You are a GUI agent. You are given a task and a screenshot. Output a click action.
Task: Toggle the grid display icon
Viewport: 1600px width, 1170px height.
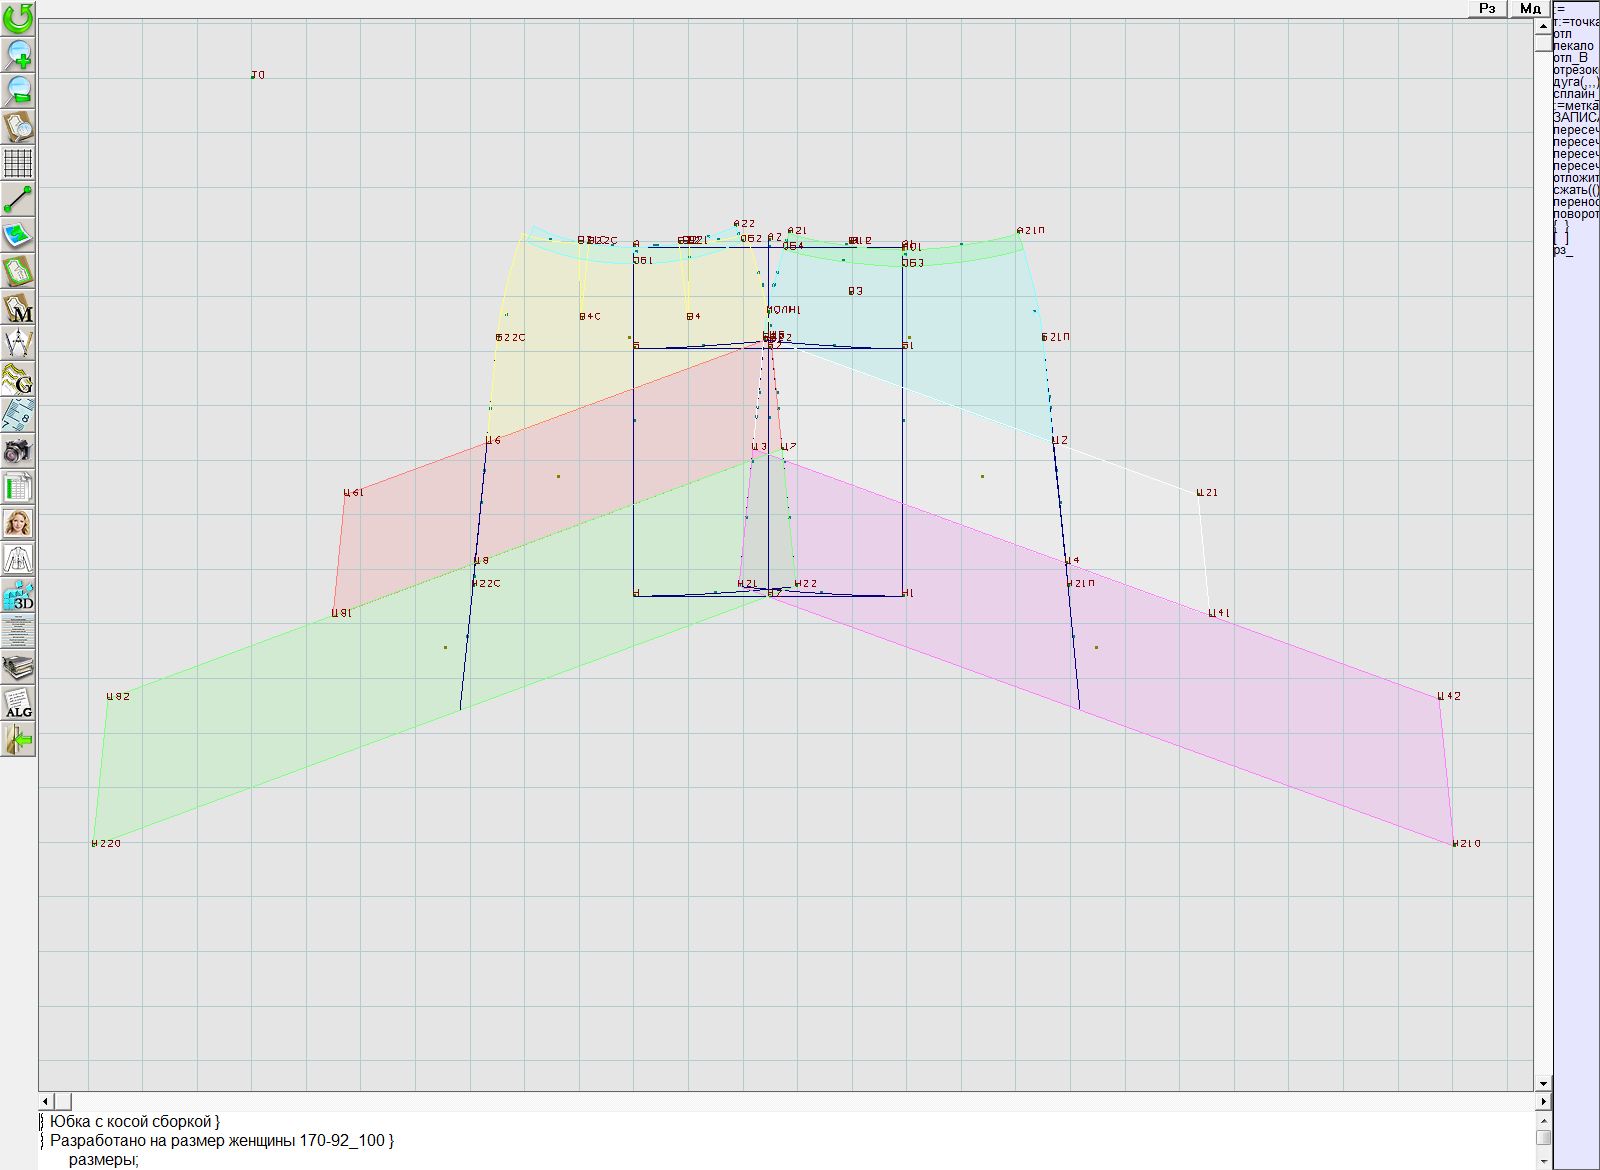(x=18, y=162)
